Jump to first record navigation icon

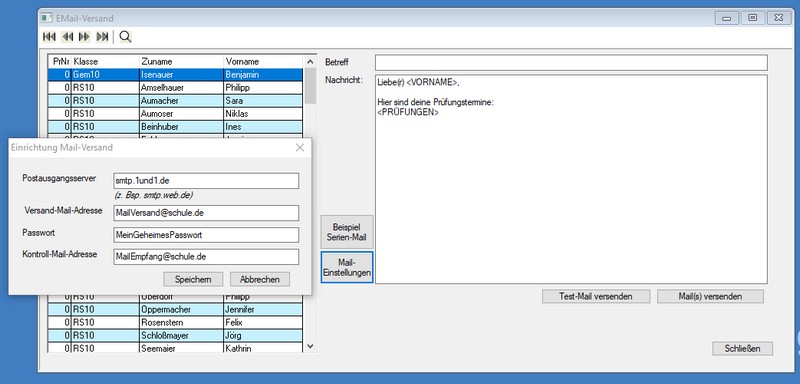(49, 37)
